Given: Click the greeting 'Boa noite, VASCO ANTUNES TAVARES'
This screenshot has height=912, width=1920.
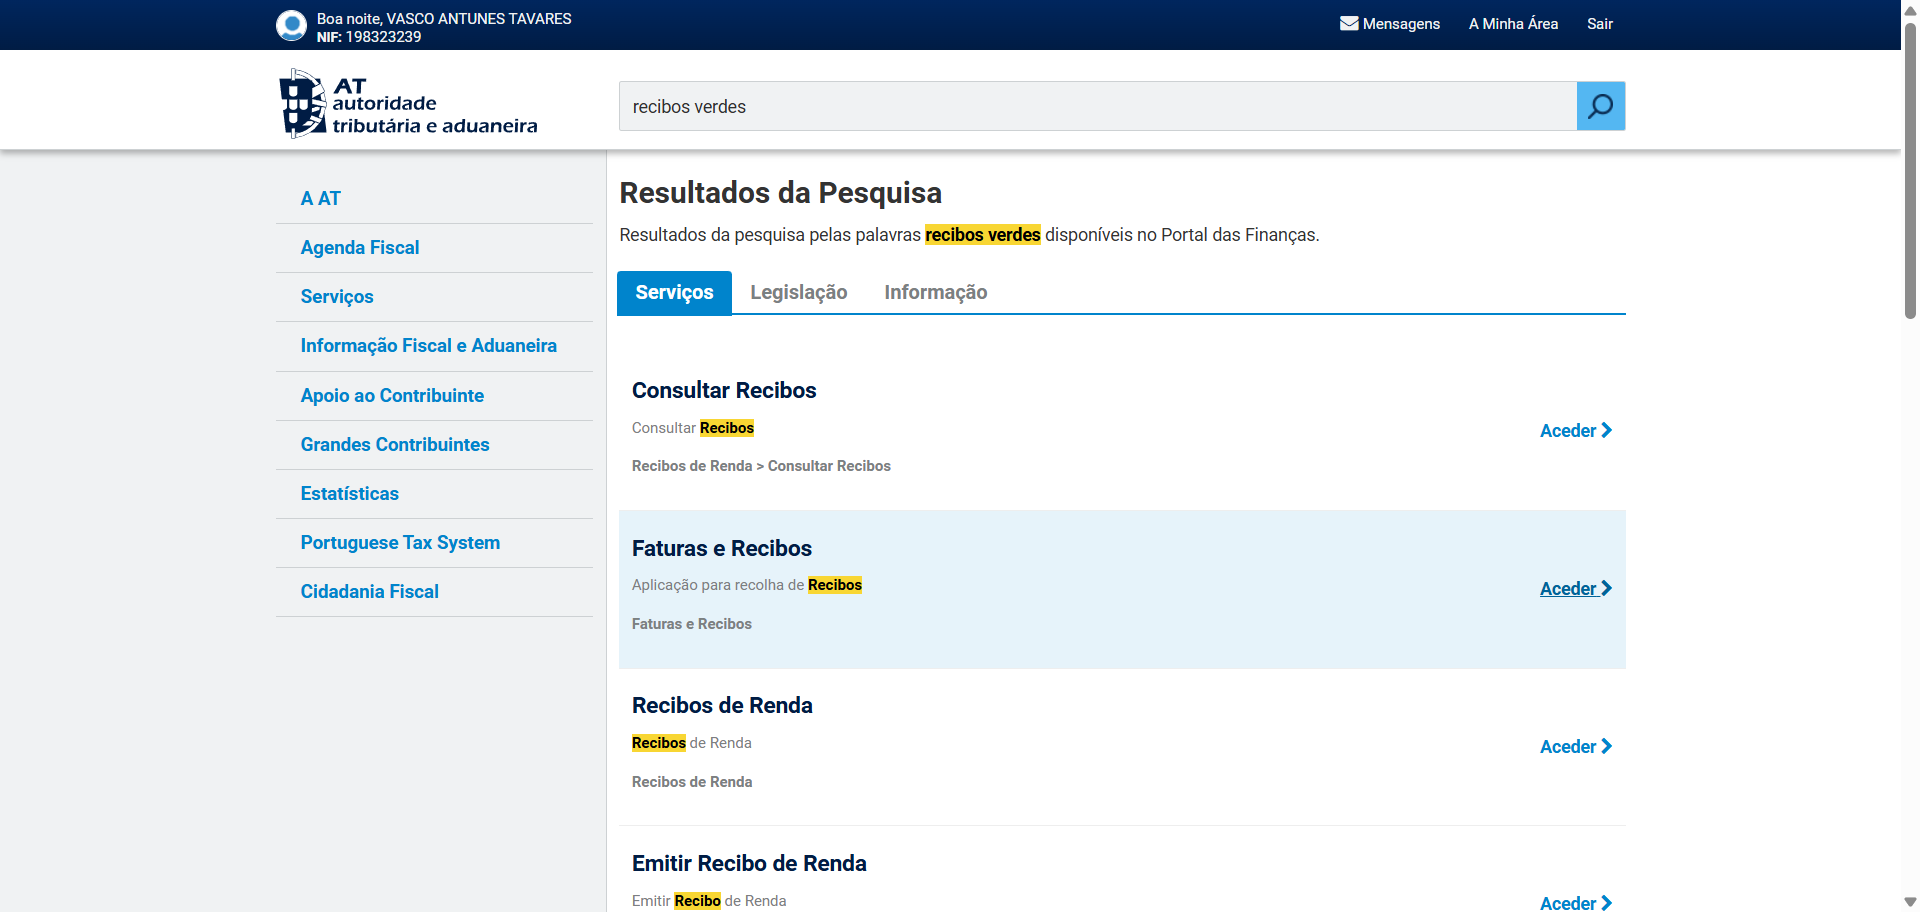Looking at the screenshot, I should (444, 19).
